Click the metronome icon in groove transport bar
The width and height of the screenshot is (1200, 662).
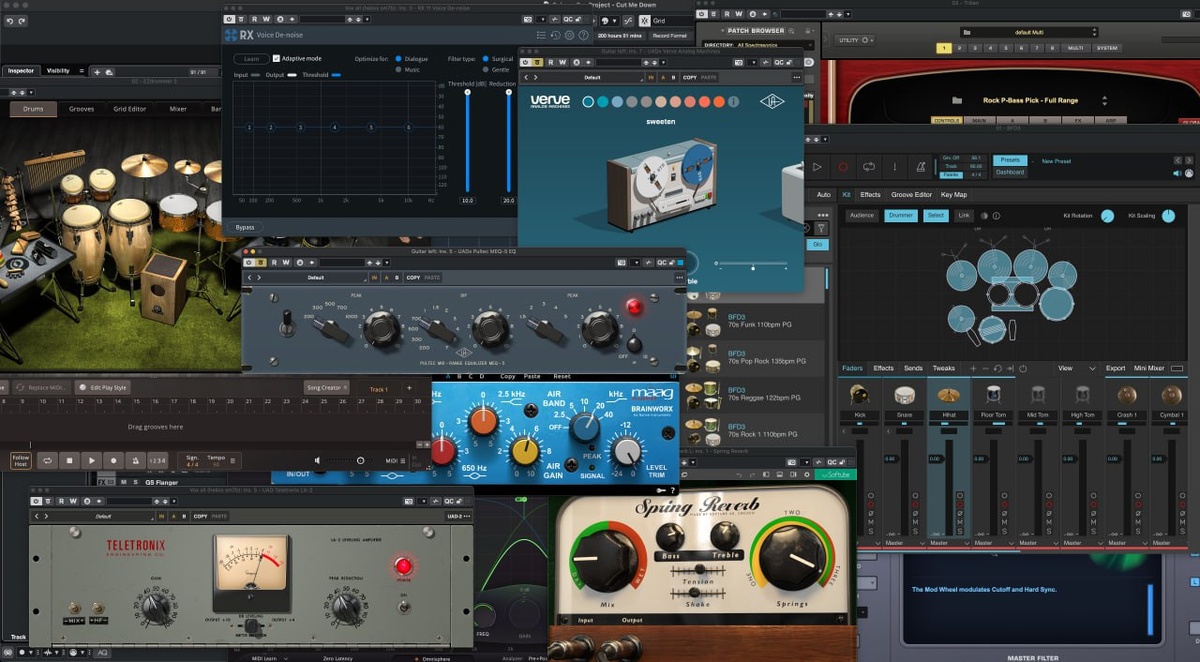click(135, 460)
